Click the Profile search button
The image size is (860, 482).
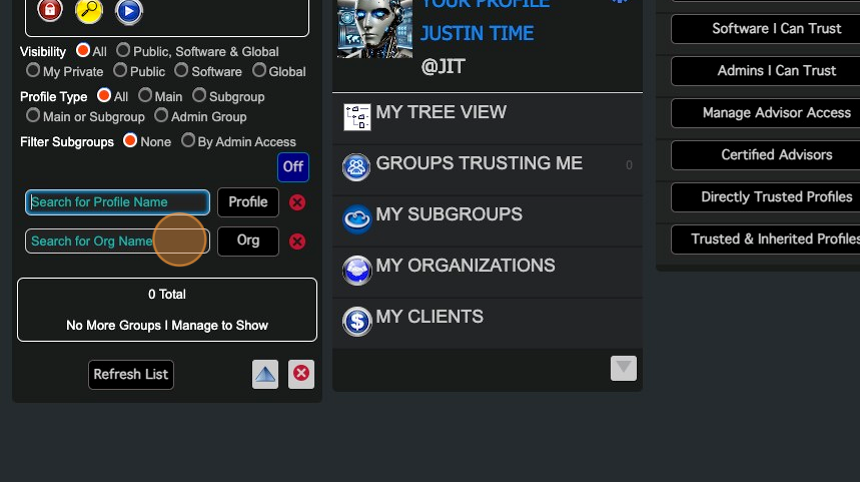pos(248,202)
